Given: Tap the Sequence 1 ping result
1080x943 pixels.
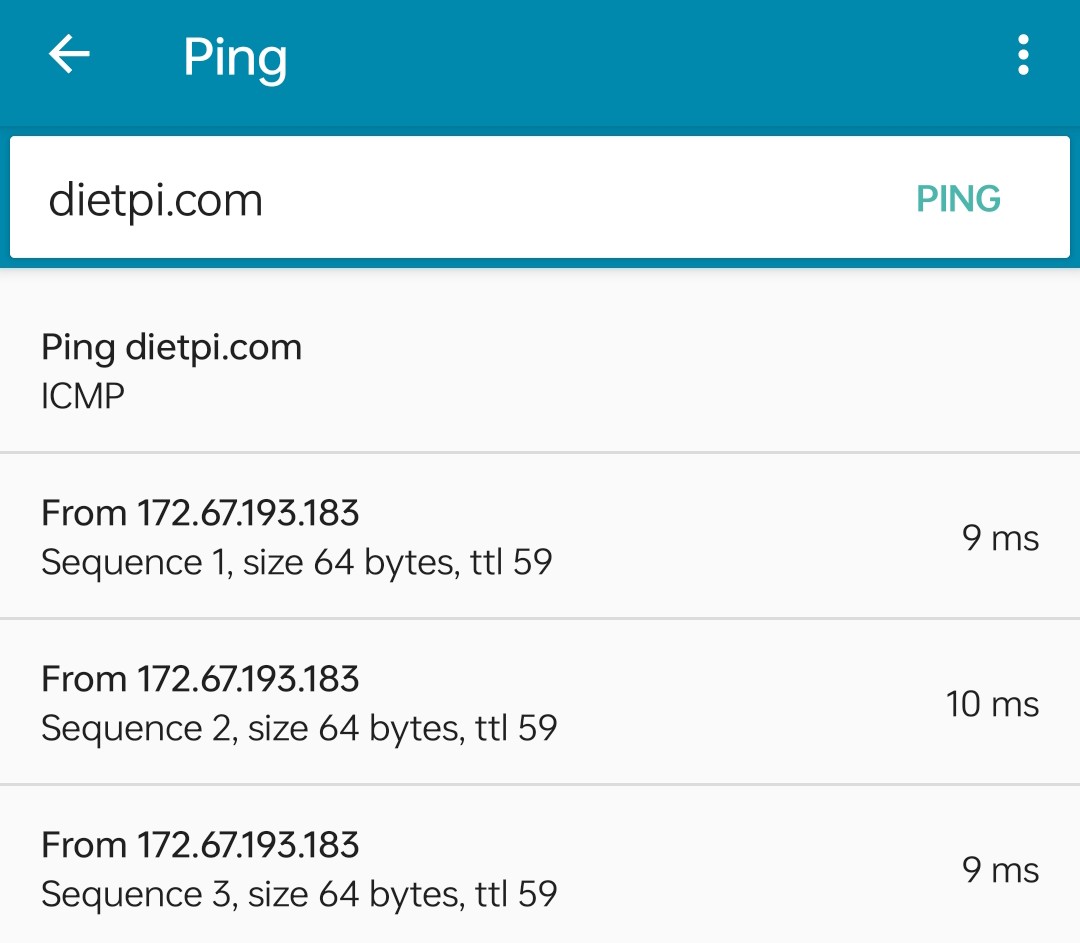Looking at the screenshot, I should coord(540,536).
